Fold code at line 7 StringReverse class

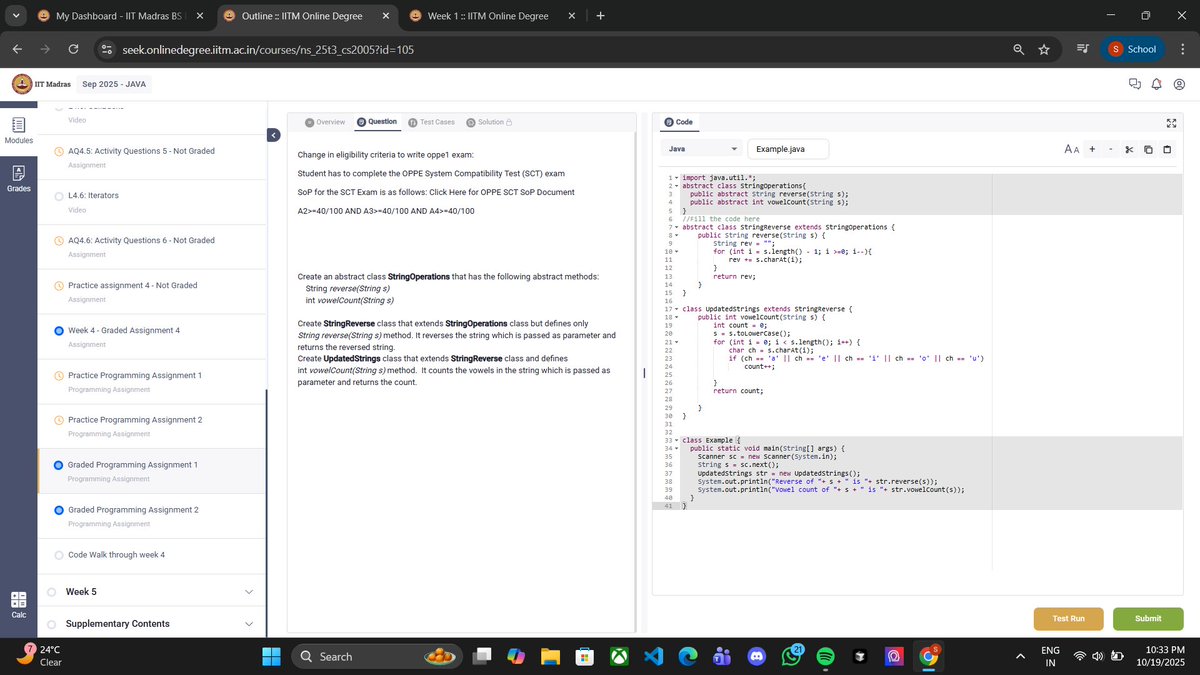pyautogui.click(x=677, y=228)
